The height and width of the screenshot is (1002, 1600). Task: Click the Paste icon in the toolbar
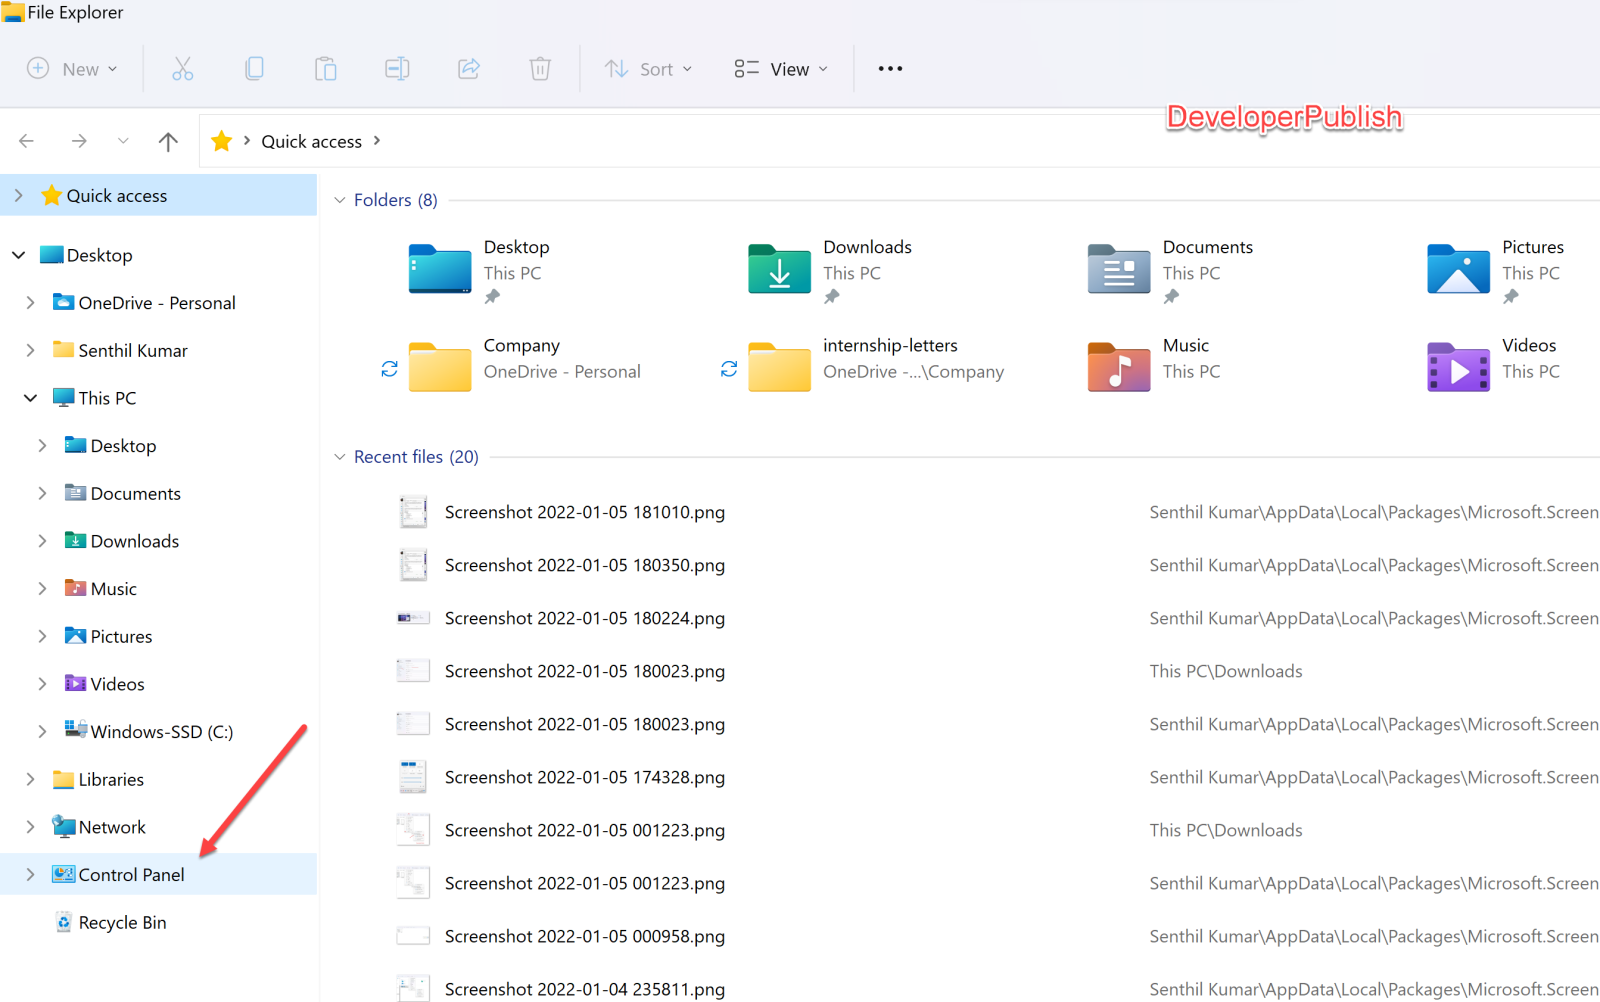325,68
